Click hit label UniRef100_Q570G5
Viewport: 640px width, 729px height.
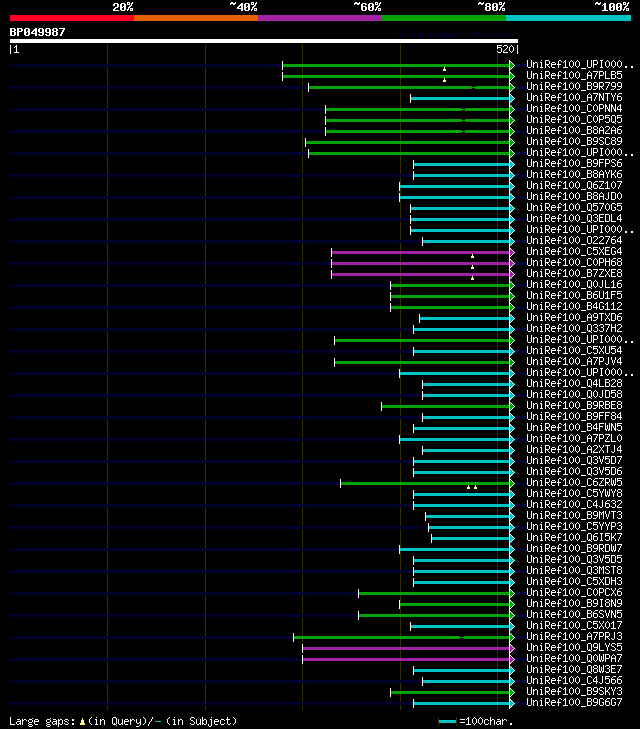[x=574, y=207]
